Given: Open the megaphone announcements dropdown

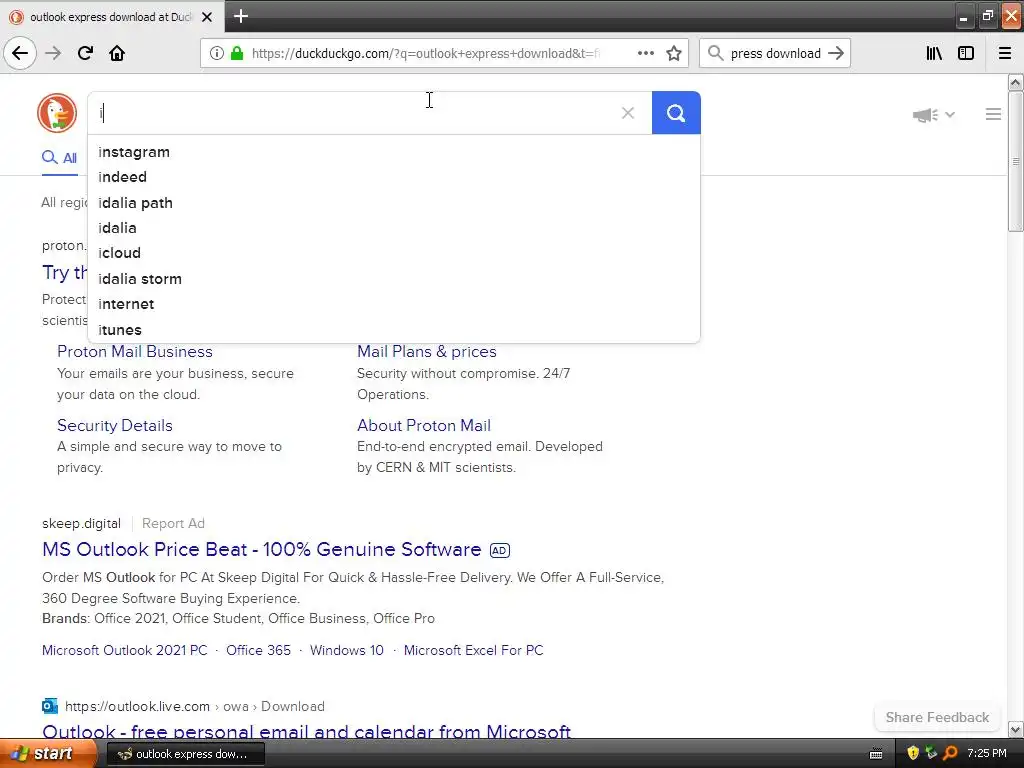Looking at the screenshot, I should 933,115.
